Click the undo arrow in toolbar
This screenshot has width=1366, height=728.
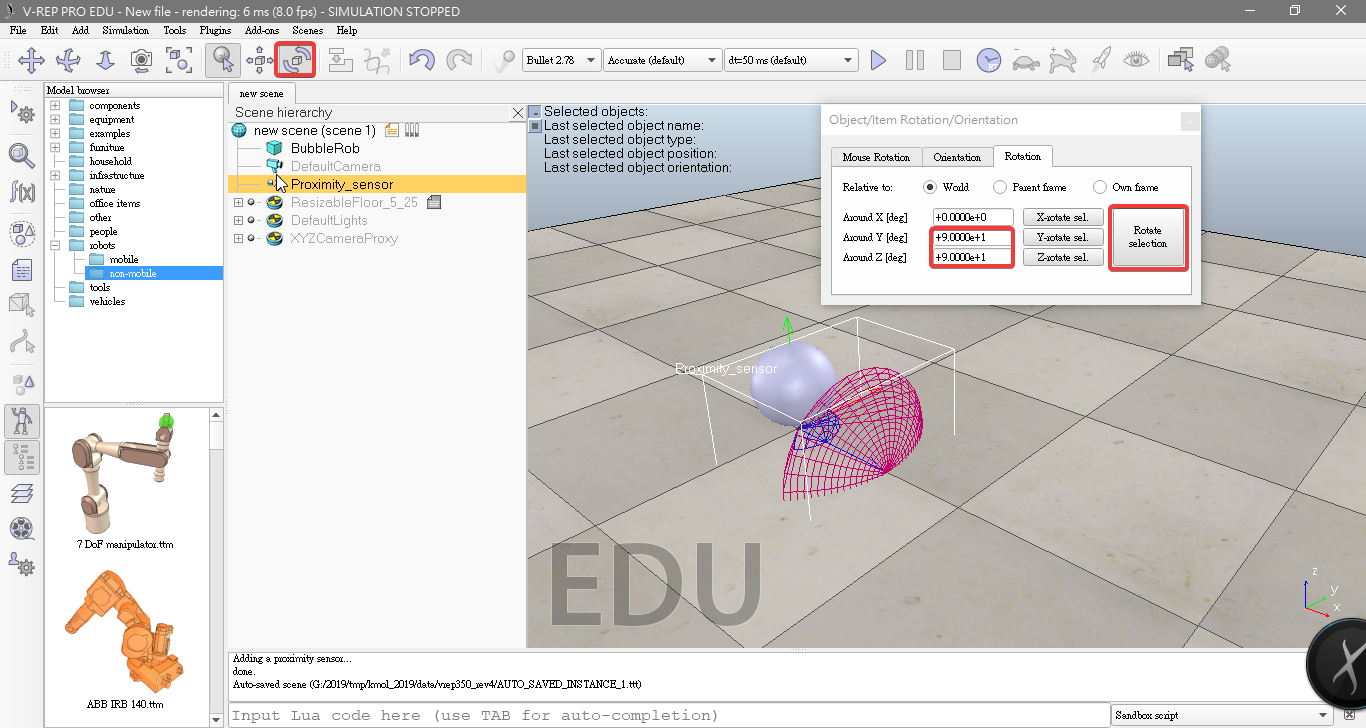pos(421,60)
